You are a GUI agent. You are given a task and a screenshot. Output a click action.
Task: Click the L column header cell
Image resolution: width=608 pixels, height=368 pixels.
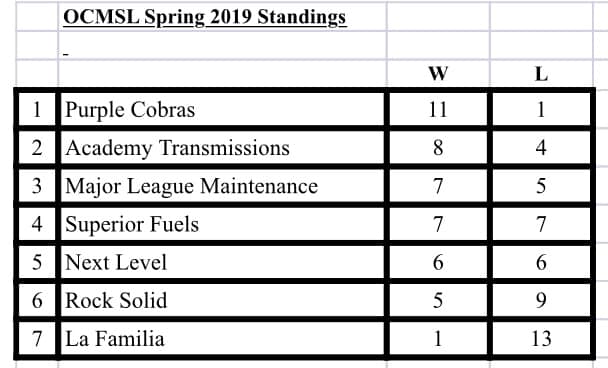(x=541, y=73)
